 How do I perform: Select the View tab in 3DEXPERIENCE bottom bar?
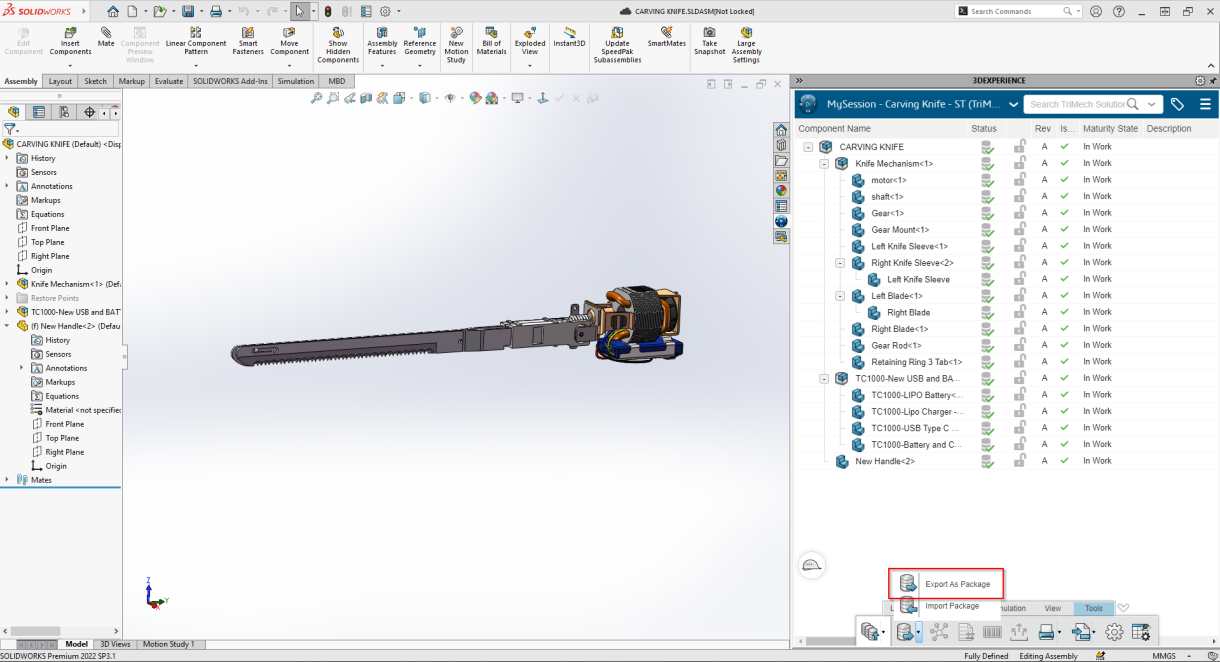pyautogui.click(x=1053, y=608)
